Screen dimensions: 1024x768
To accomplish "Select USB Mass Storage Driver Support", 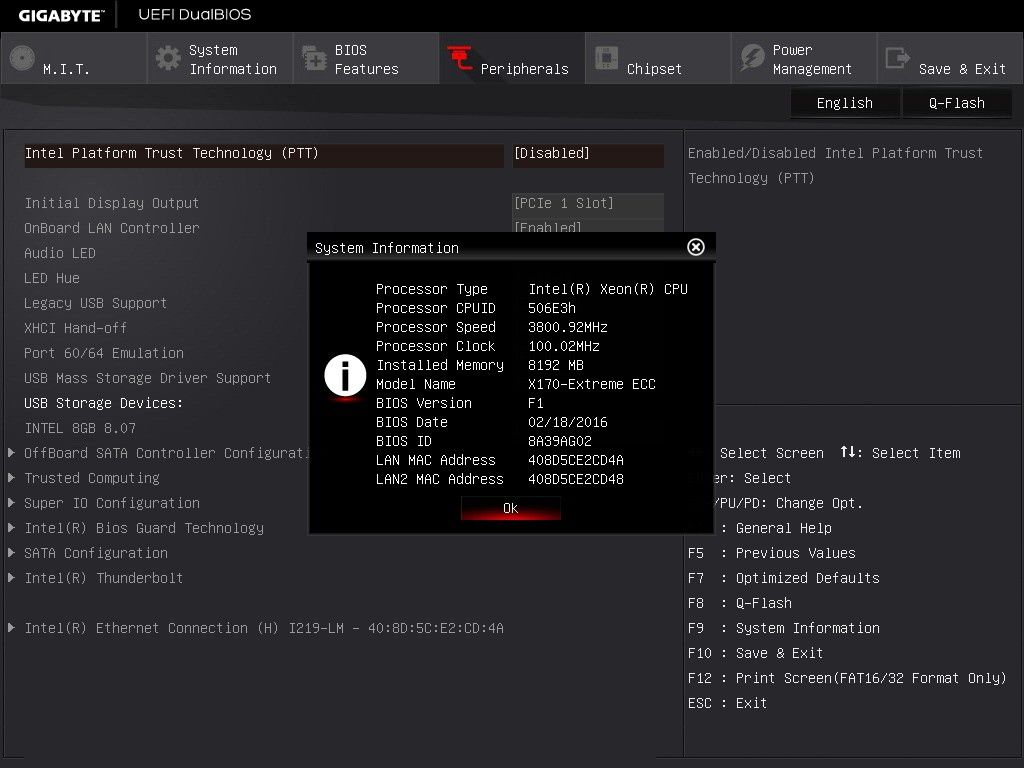I will [148, 378].
